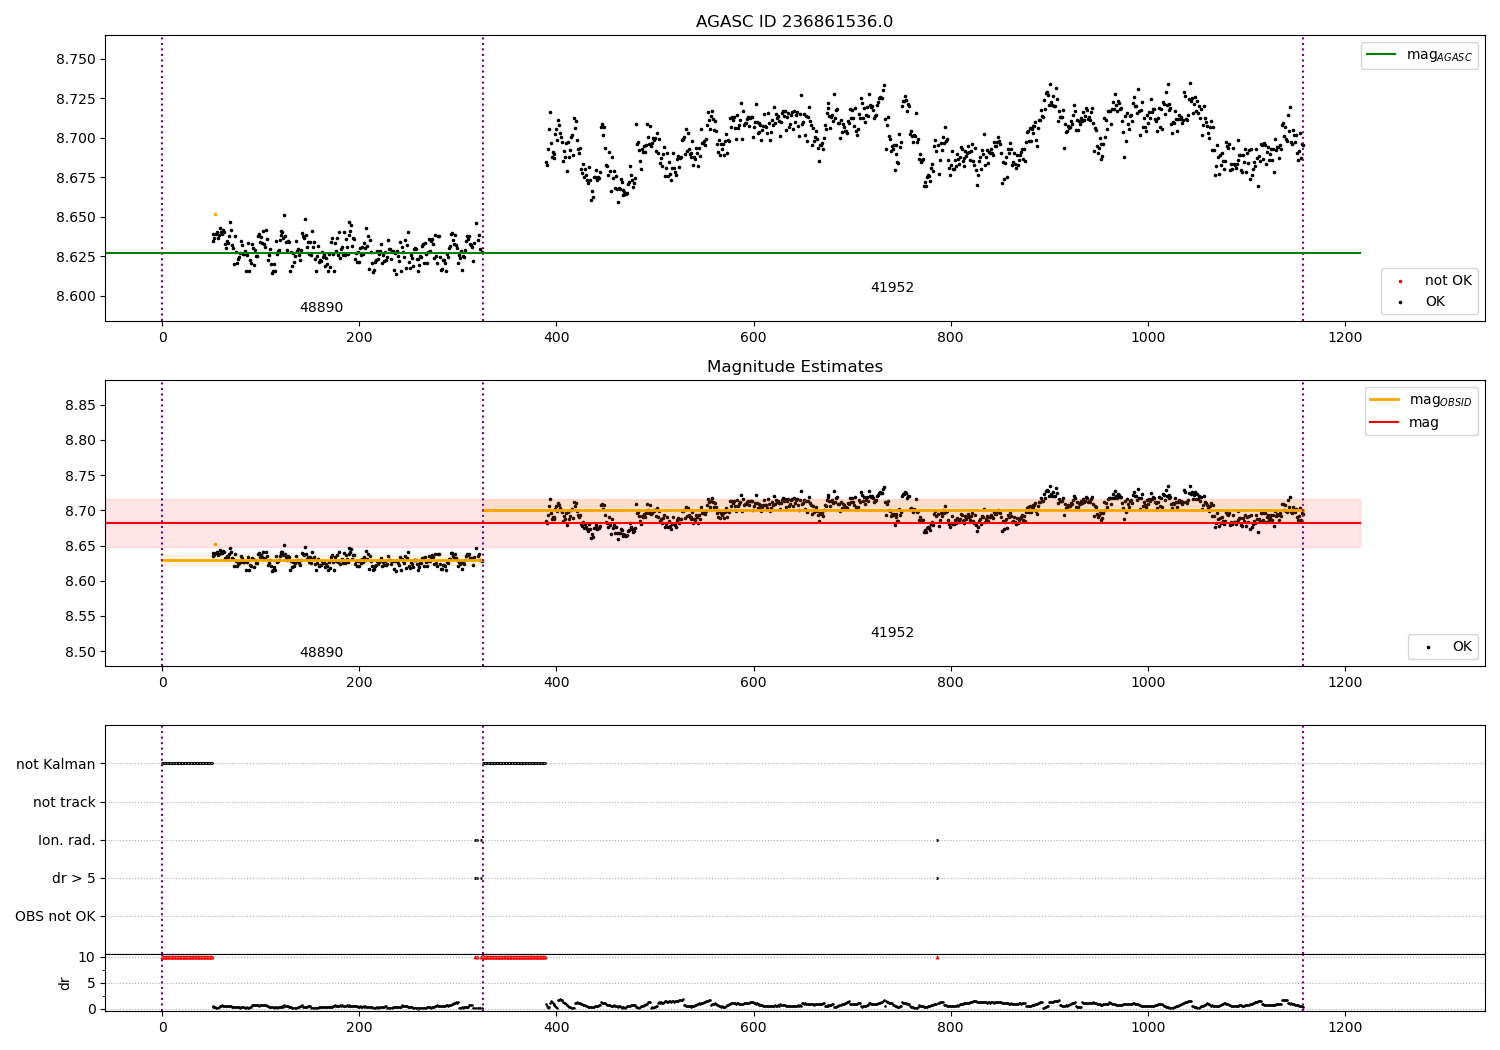This screenshot has width=1500, height=1050.
Task: Click the 'AGASC ID 236861536.0' plot title
Action: [x=794, y=22]
